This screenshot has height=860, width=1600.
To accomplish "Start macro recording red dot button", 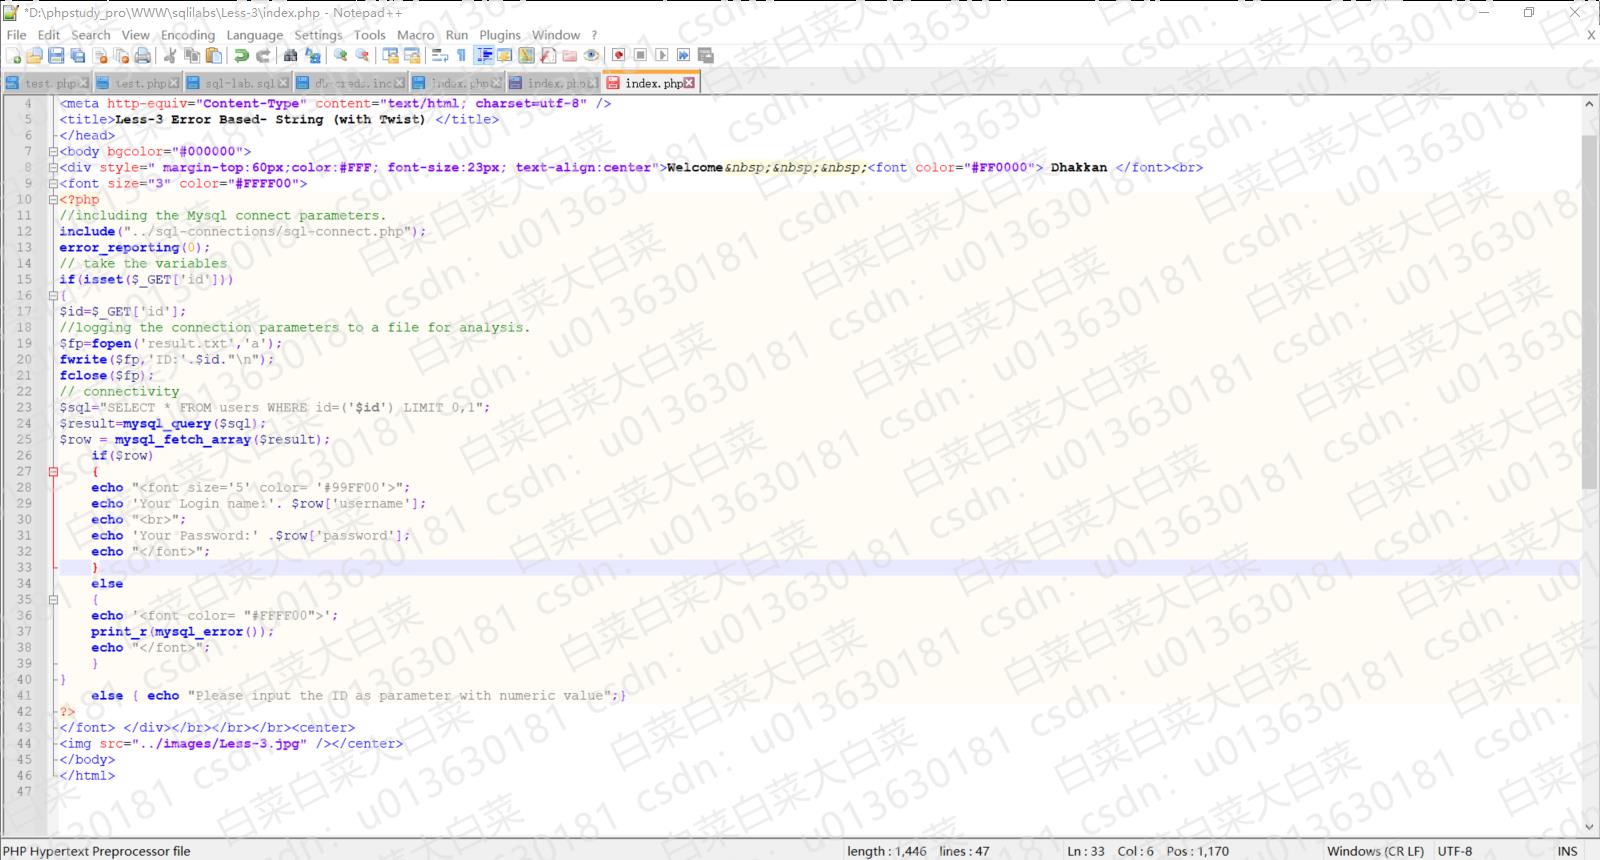I will (618, 55).
